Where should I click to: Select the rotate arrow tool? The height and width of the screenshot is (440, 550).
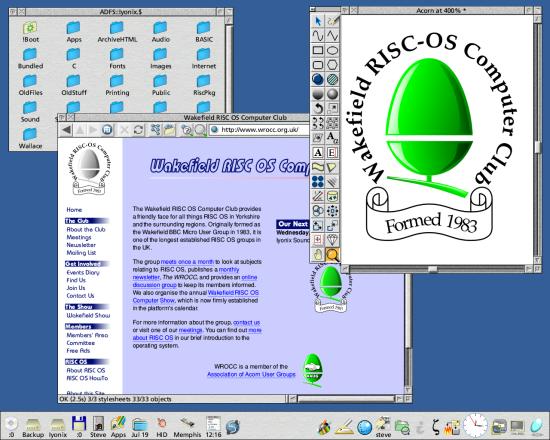318,108
